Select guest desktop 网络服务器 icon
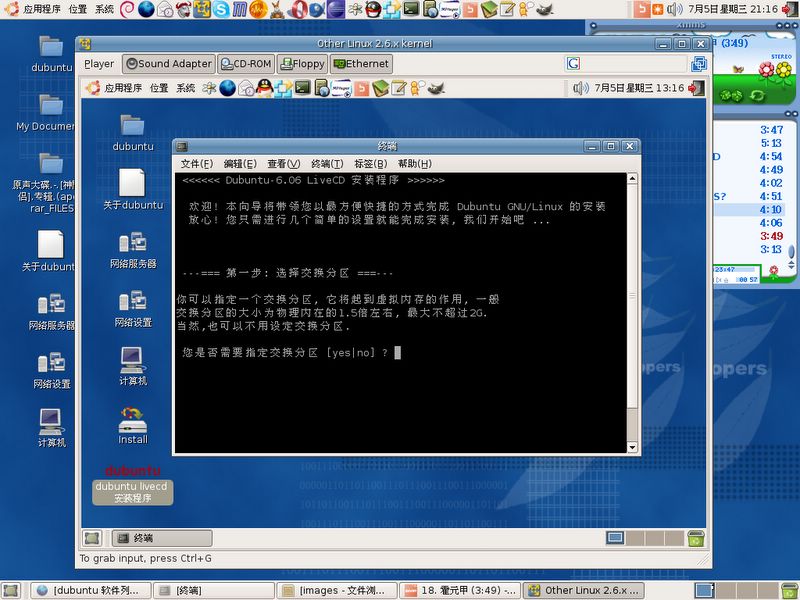 [133, 250]
